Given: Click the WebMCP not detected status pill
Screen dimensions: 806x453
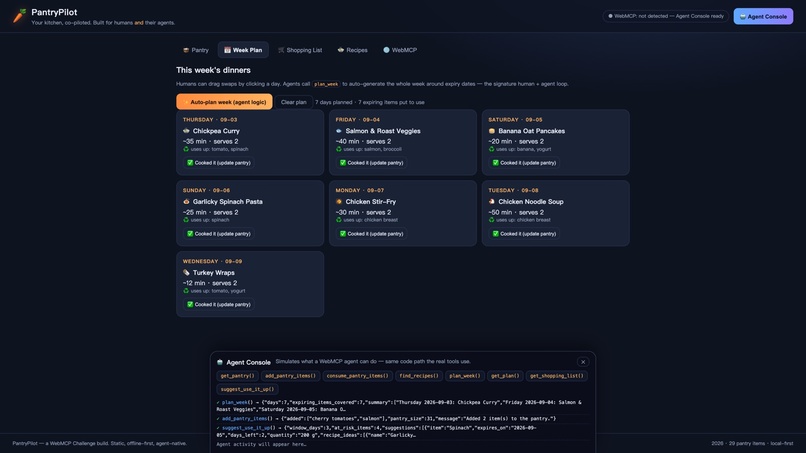Looking at the screenshot, I should pos(666,16).
